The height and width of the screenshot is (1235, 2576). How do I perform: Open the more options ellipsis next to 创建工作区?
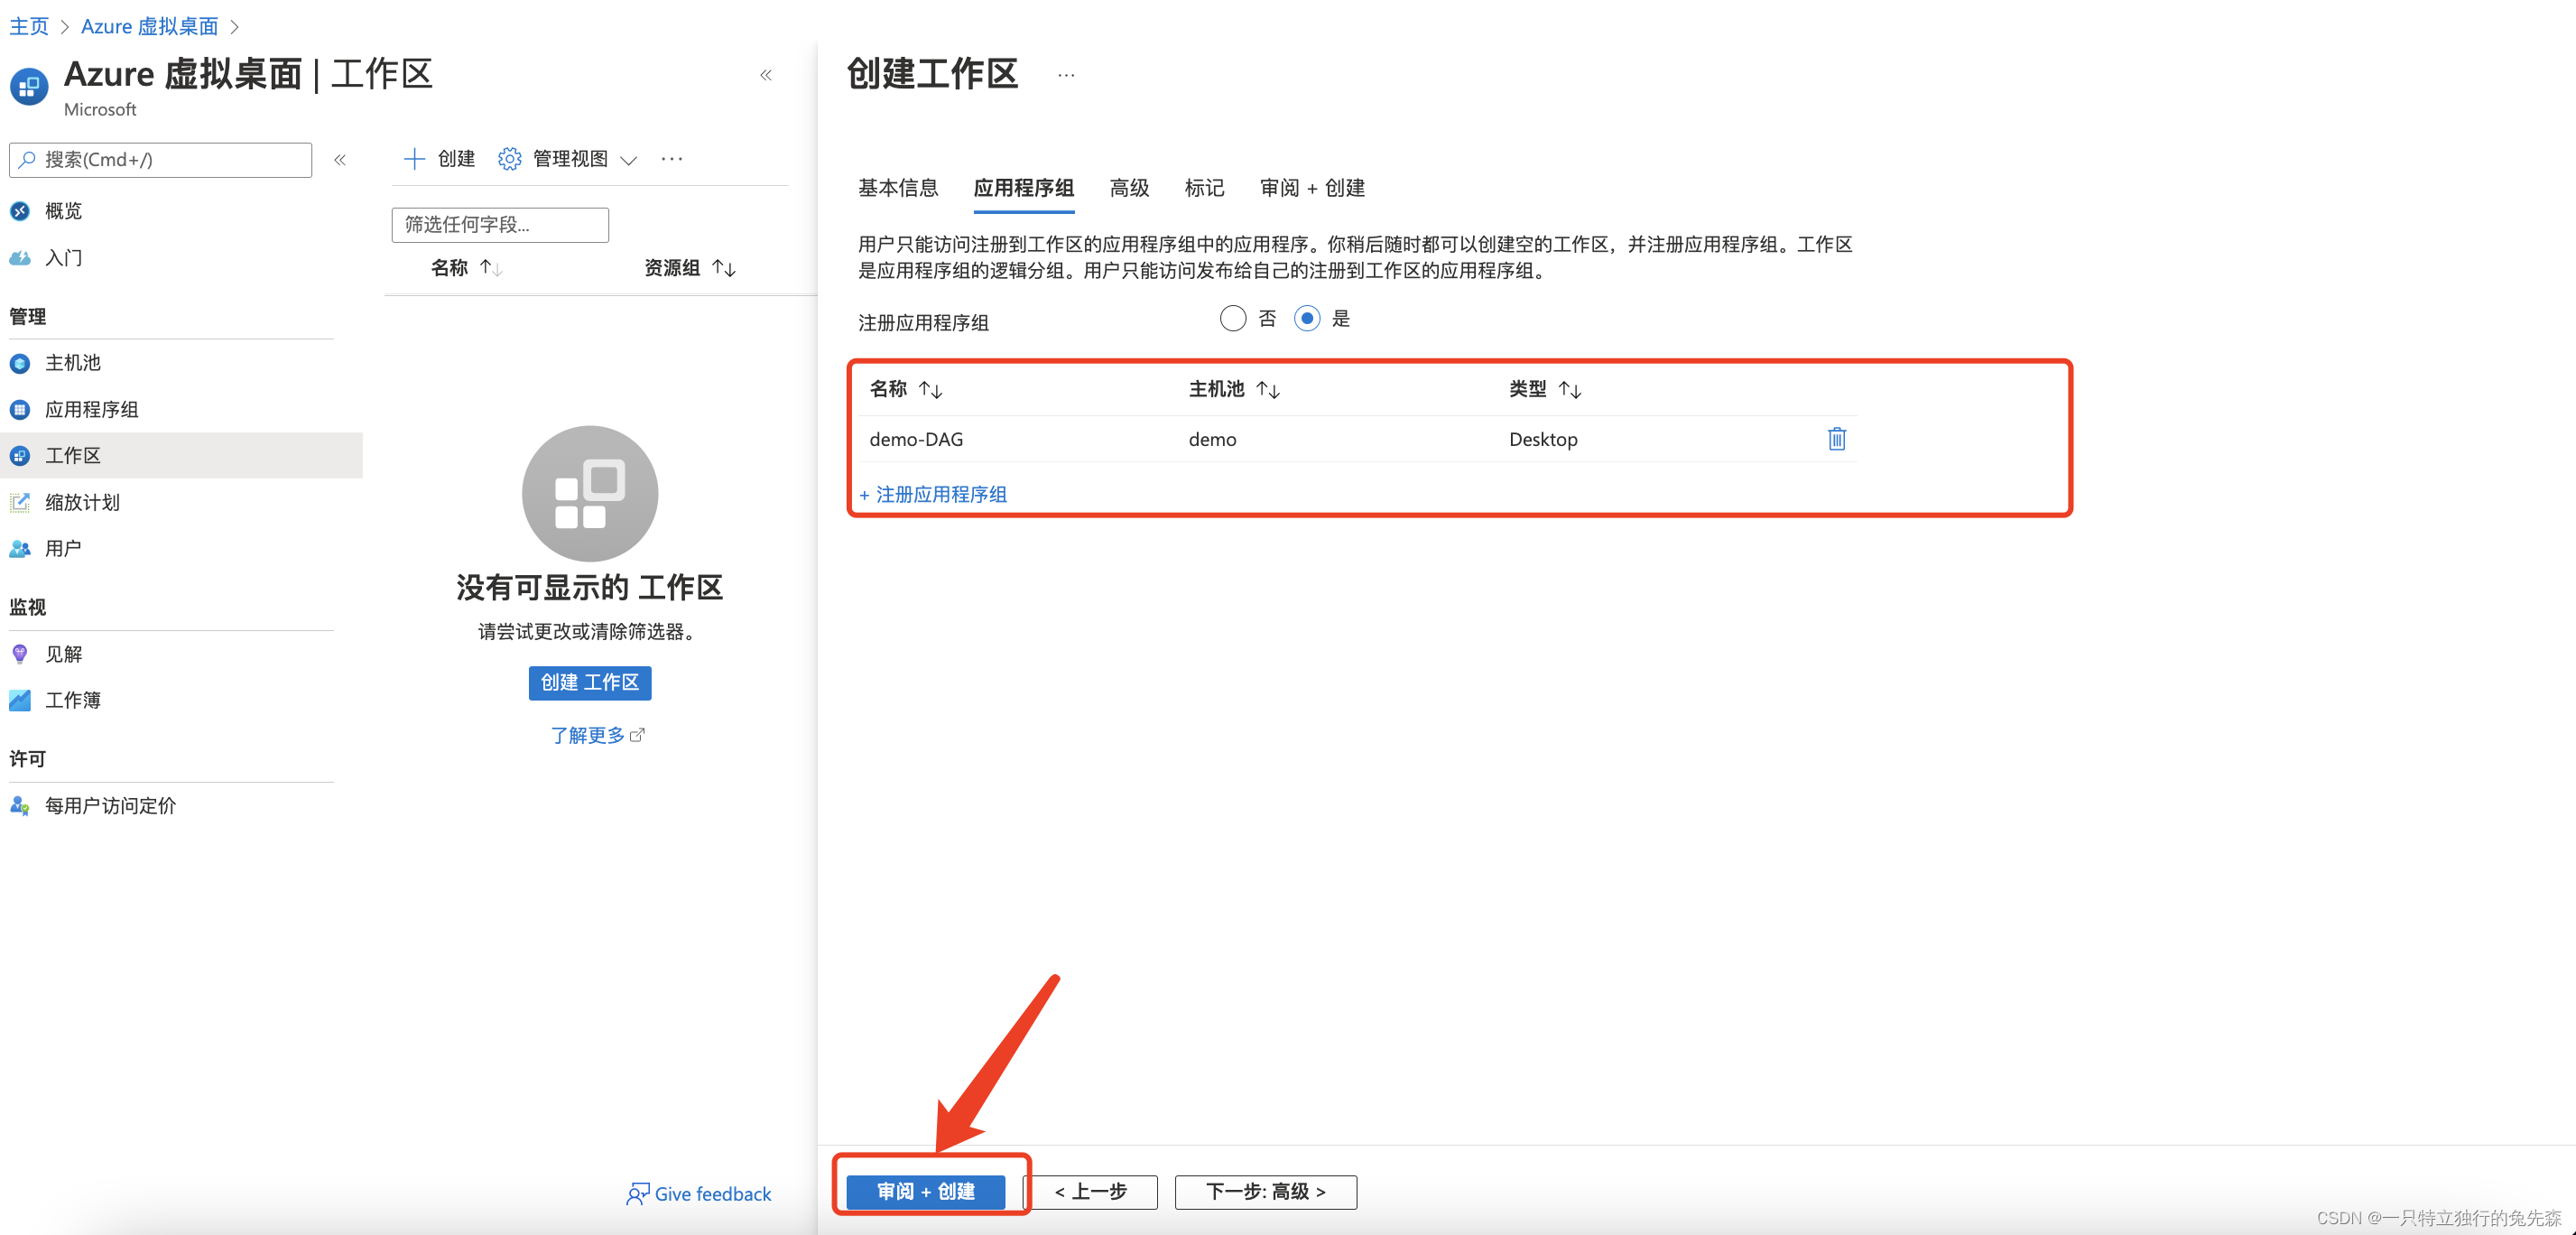1066,75
